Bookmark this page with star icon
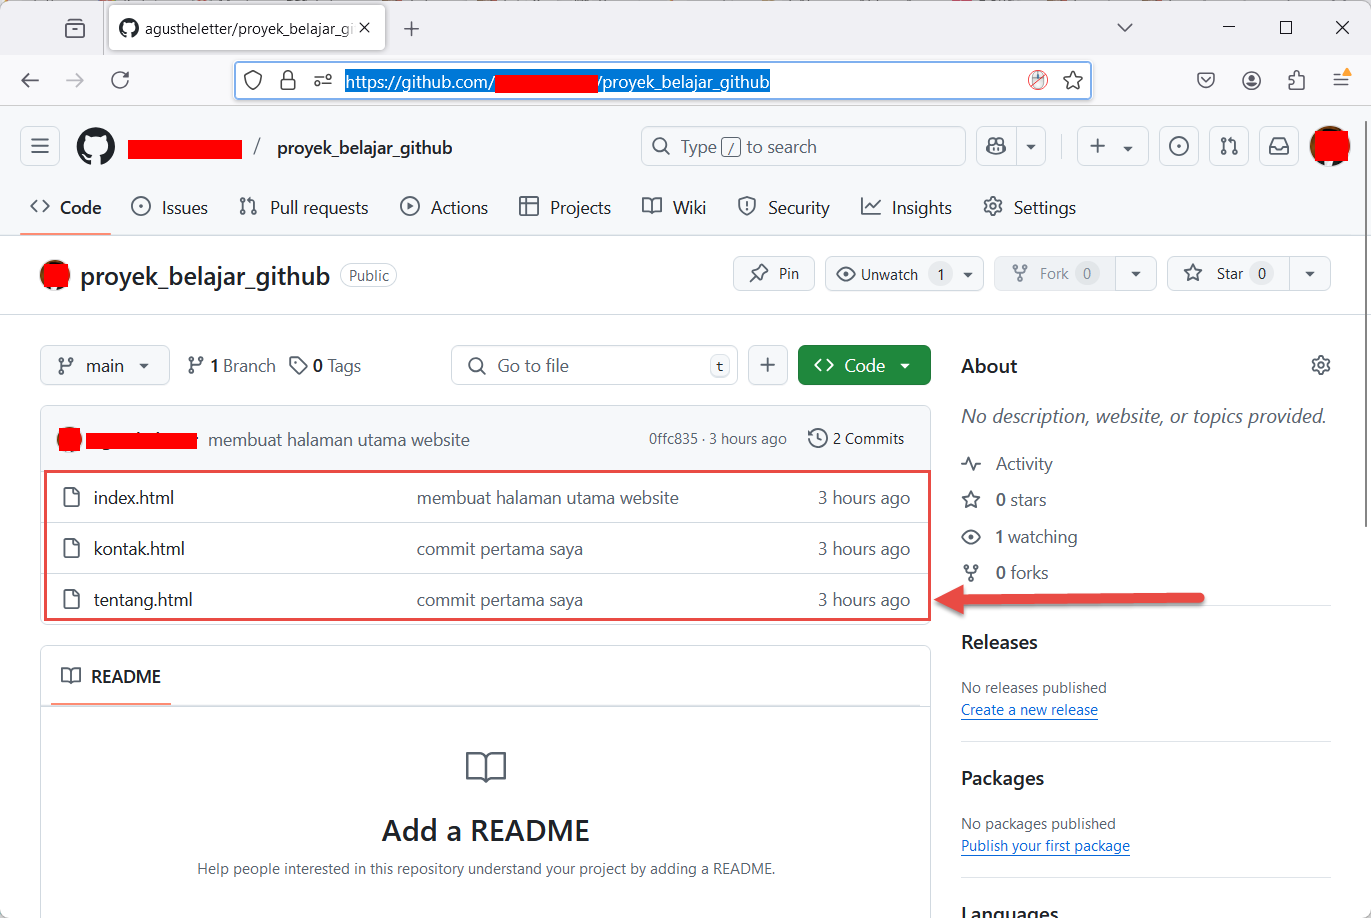This screenshot has width=1371, height=918. pos(1073,81)
